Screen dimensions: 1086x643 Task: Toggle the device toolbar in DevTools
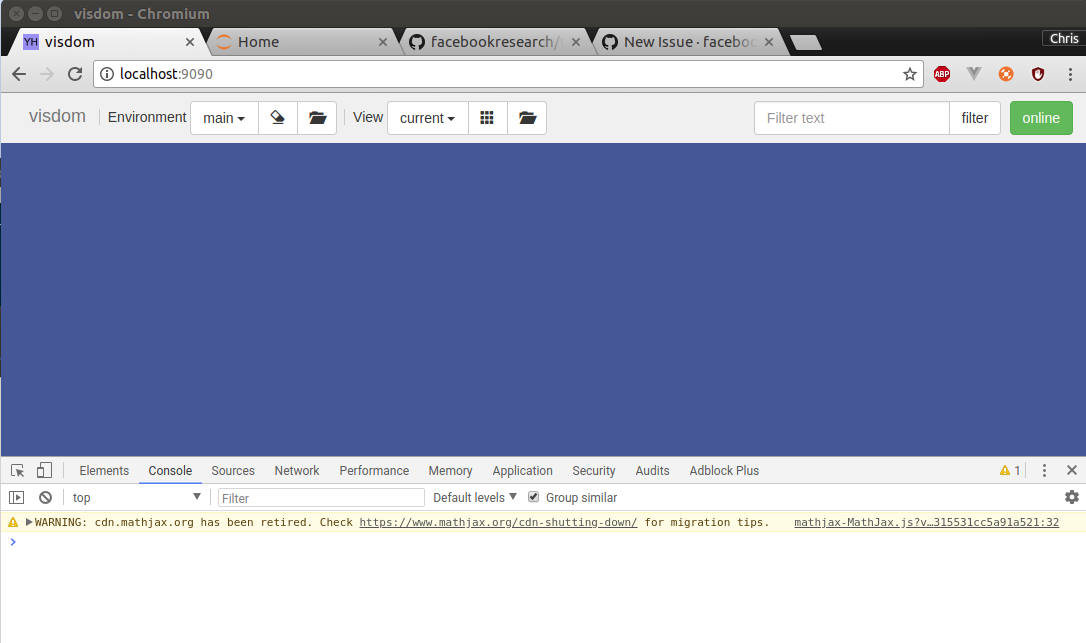click(43, 469)
